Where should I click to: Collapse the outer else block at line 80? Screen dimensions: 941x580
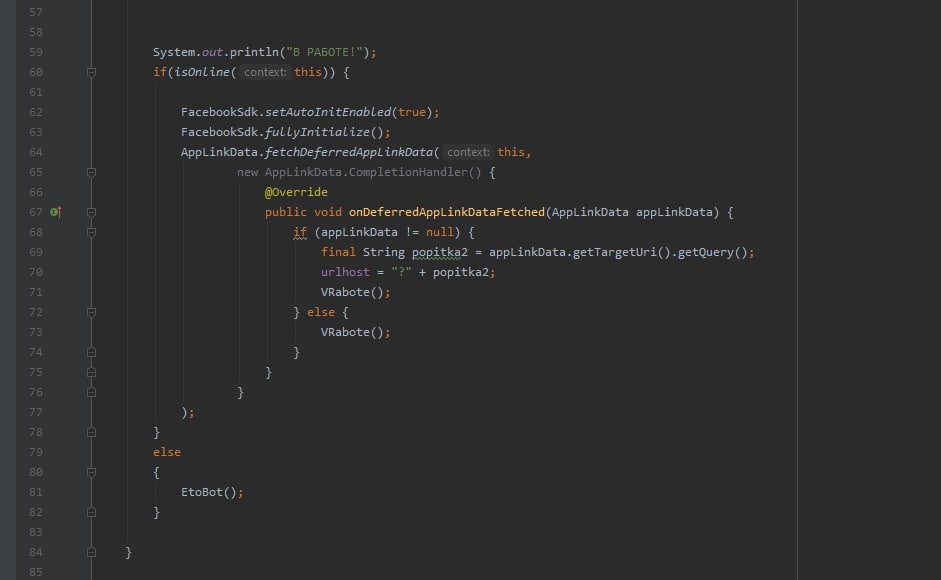91,473
